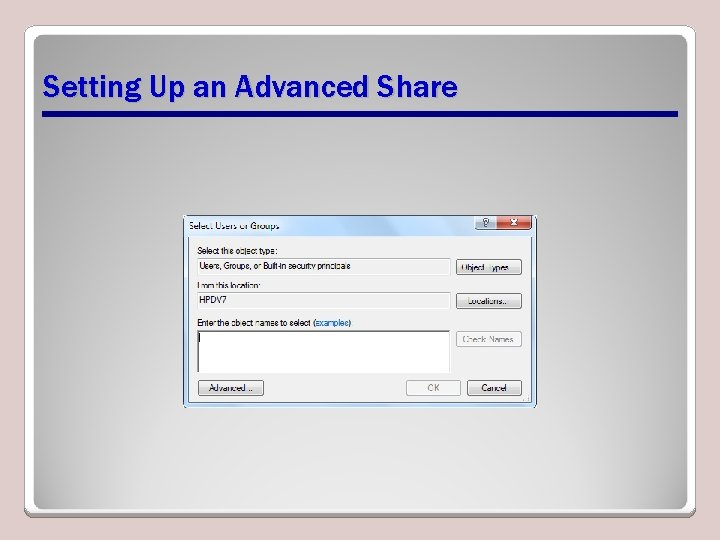This screenshot has height=540, width=720.
Task: Click the object type field text
Action: pos(275,266)
